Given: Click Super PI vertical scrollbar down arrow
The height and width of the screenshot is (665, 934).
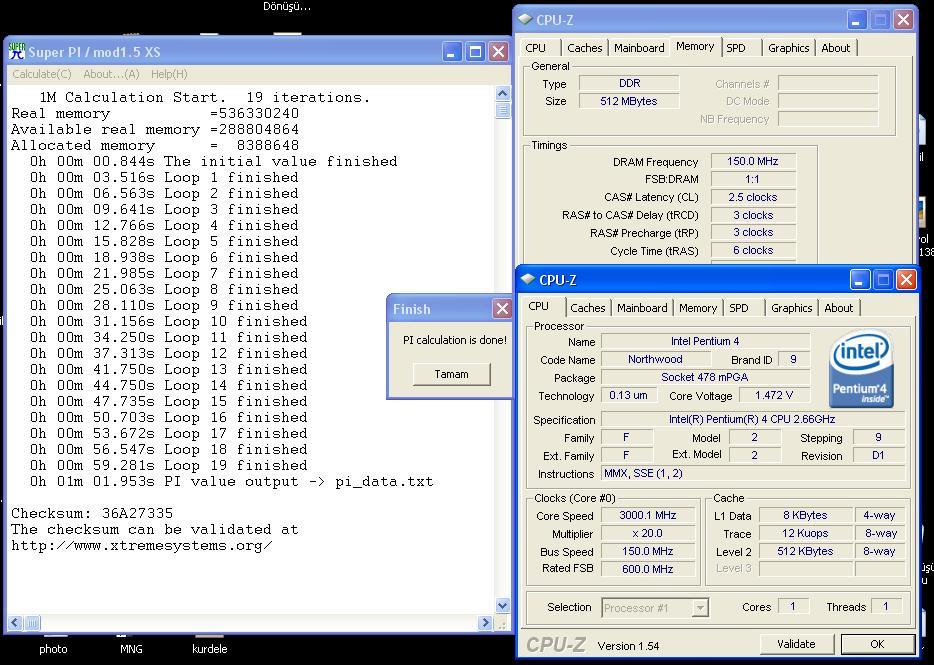Looking at the screenshot, I should click(x=502, y=606).
